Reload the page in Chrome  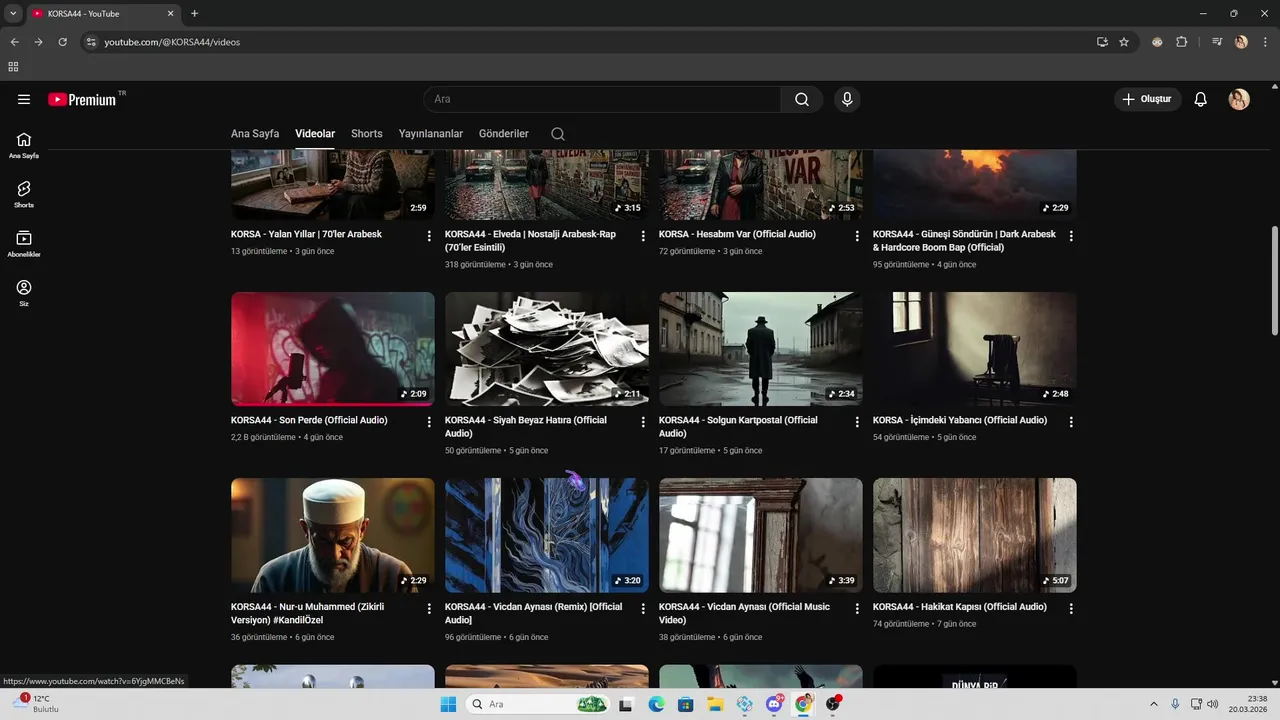pyautogui.click(x=62, y=42)
